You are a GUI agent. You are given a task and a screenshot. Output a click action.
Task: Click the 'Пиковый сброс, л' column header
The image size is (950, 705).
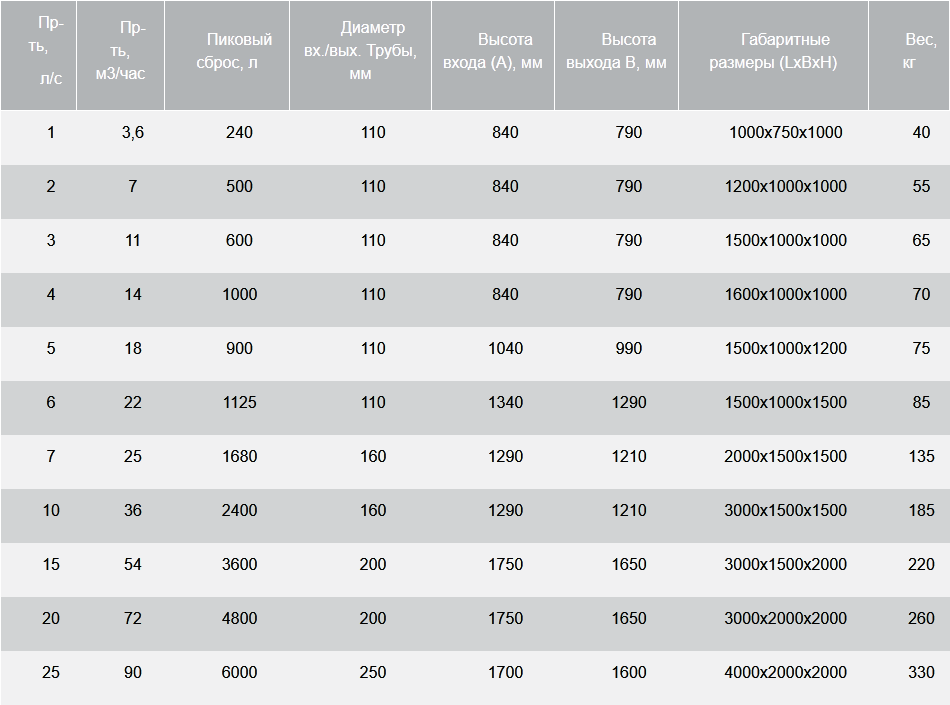(239, 51)
